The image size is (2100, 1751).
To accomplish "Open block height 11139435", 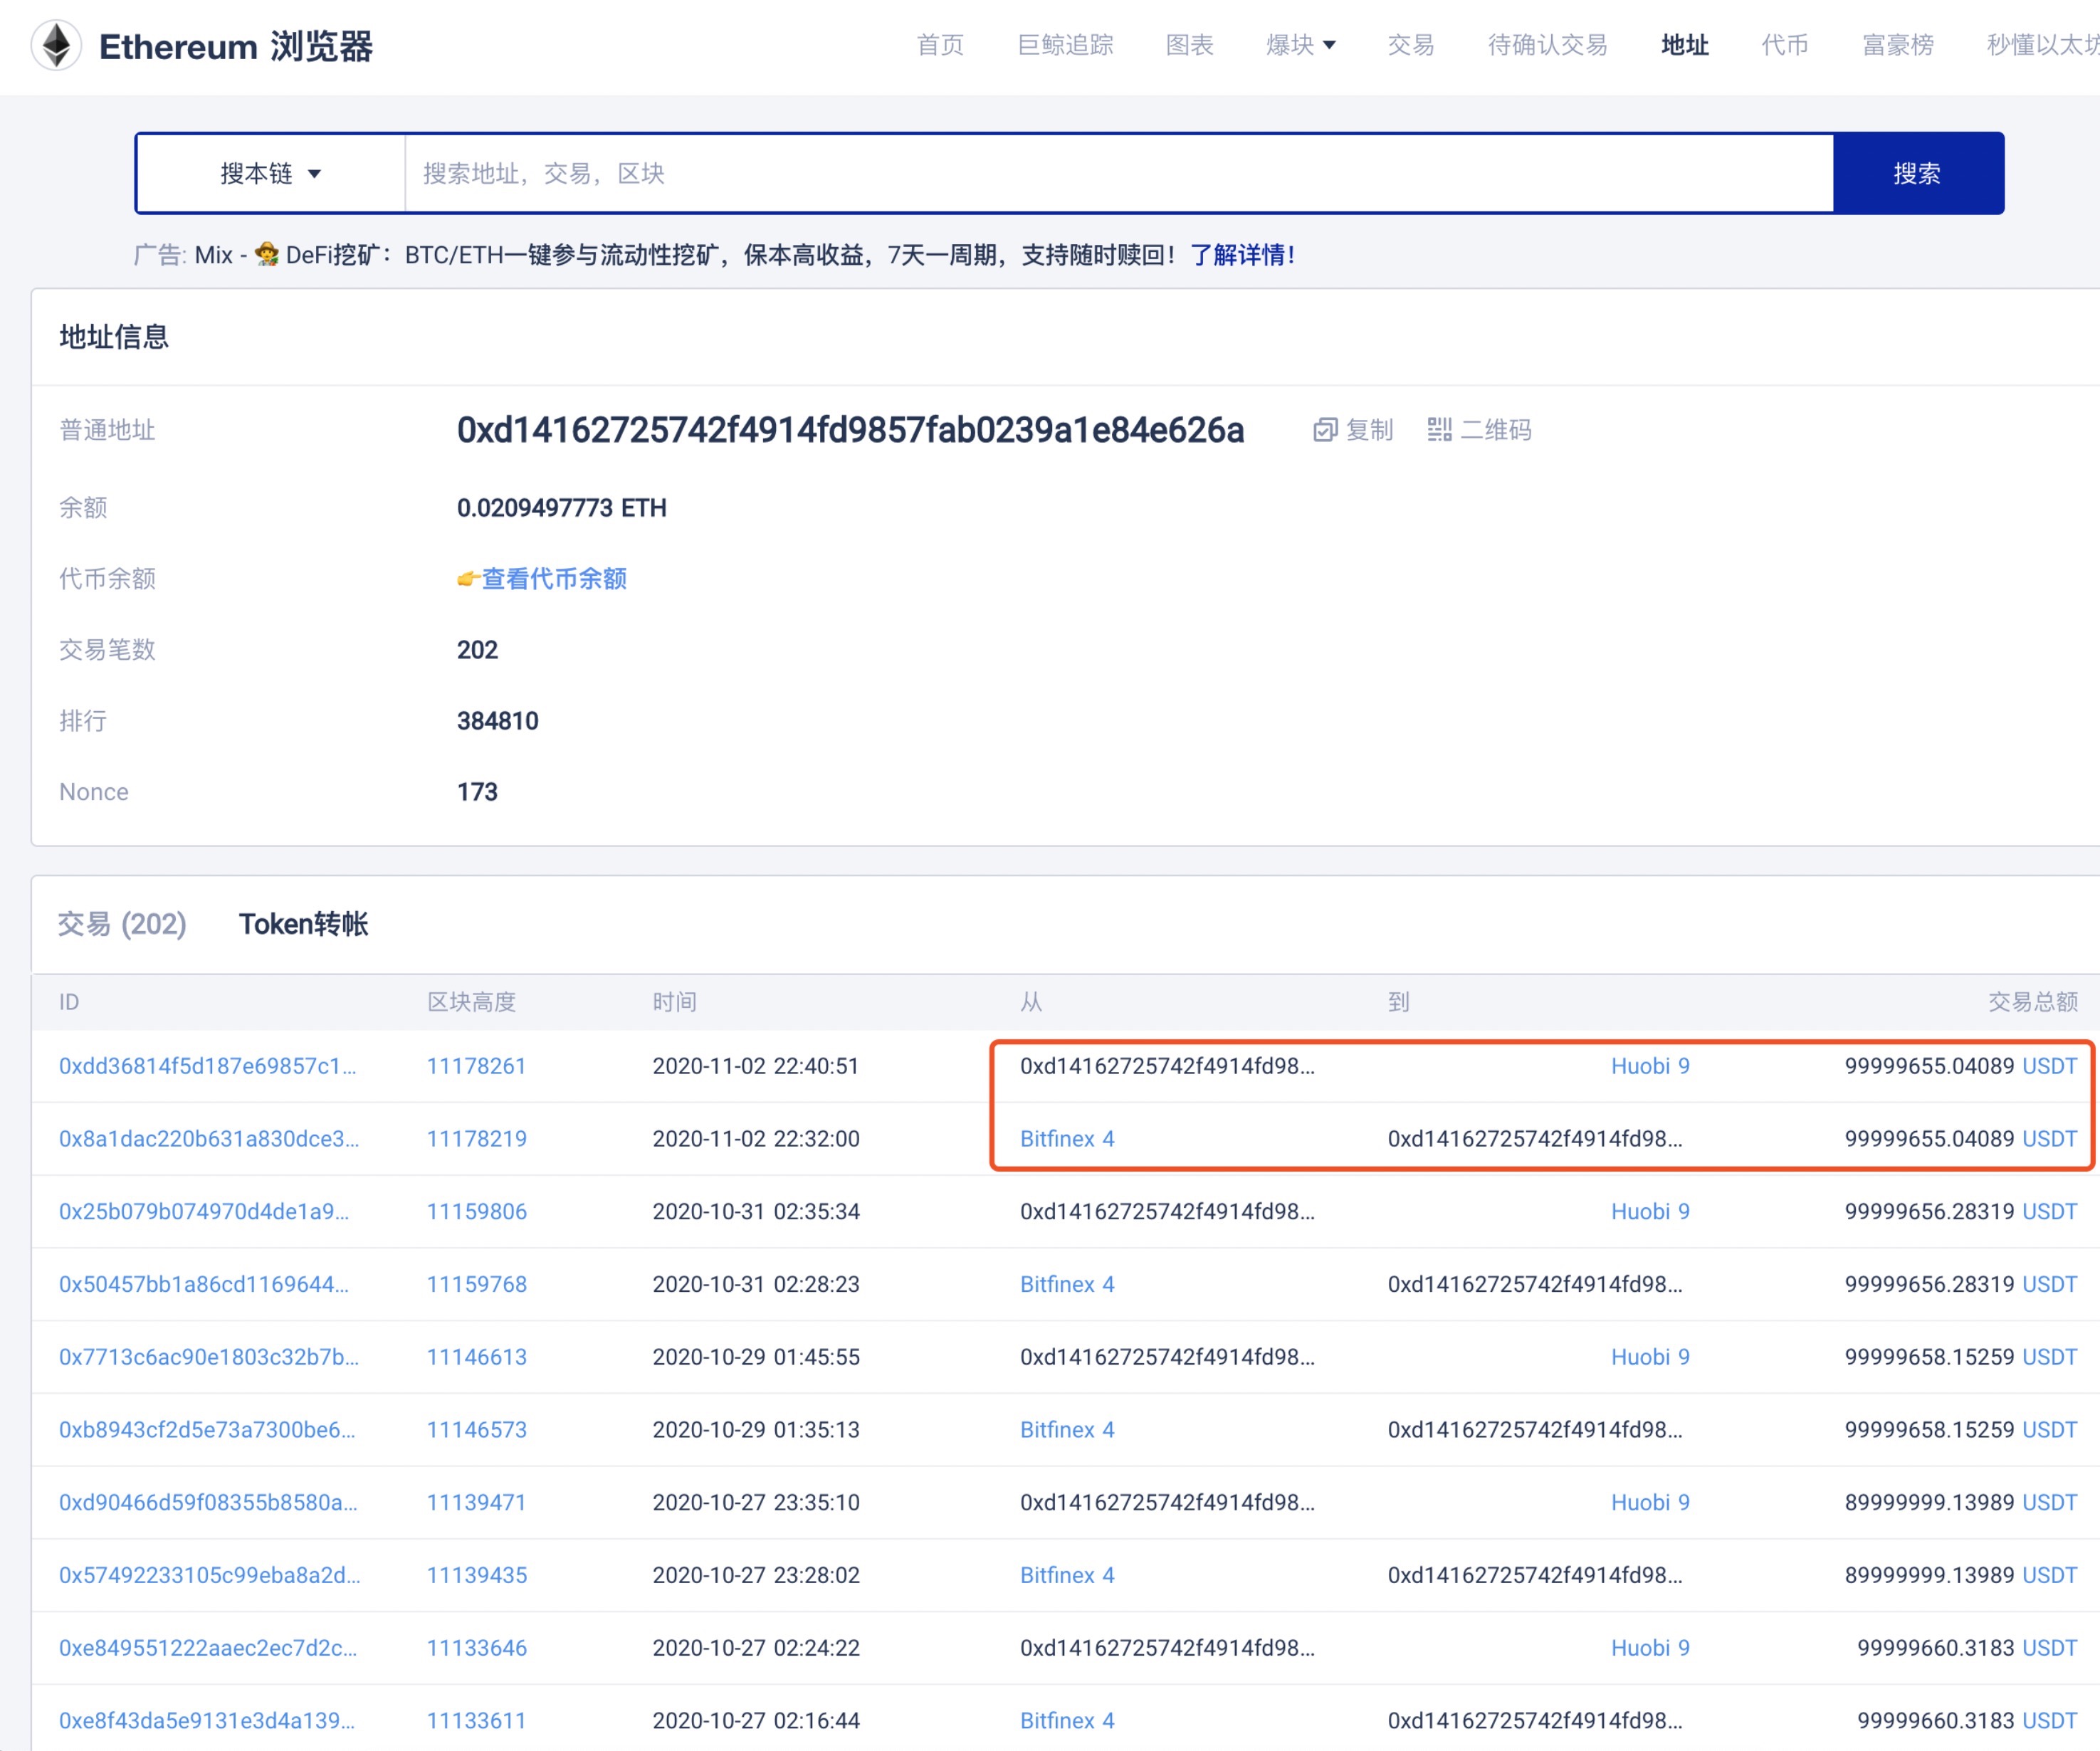I will pos(476,1575).
